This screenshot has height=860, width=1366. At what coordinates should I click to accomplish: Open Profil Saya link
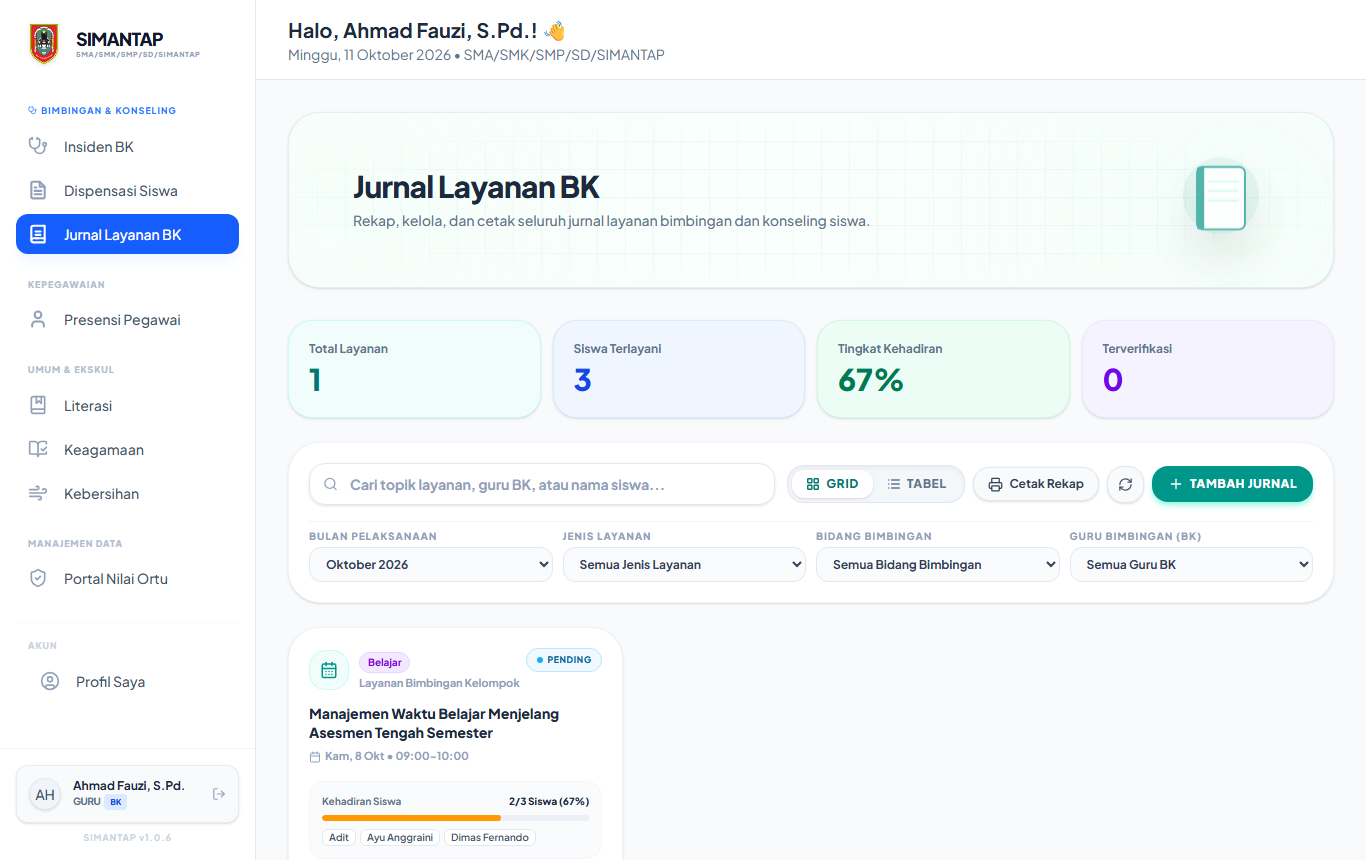[127, 682]
